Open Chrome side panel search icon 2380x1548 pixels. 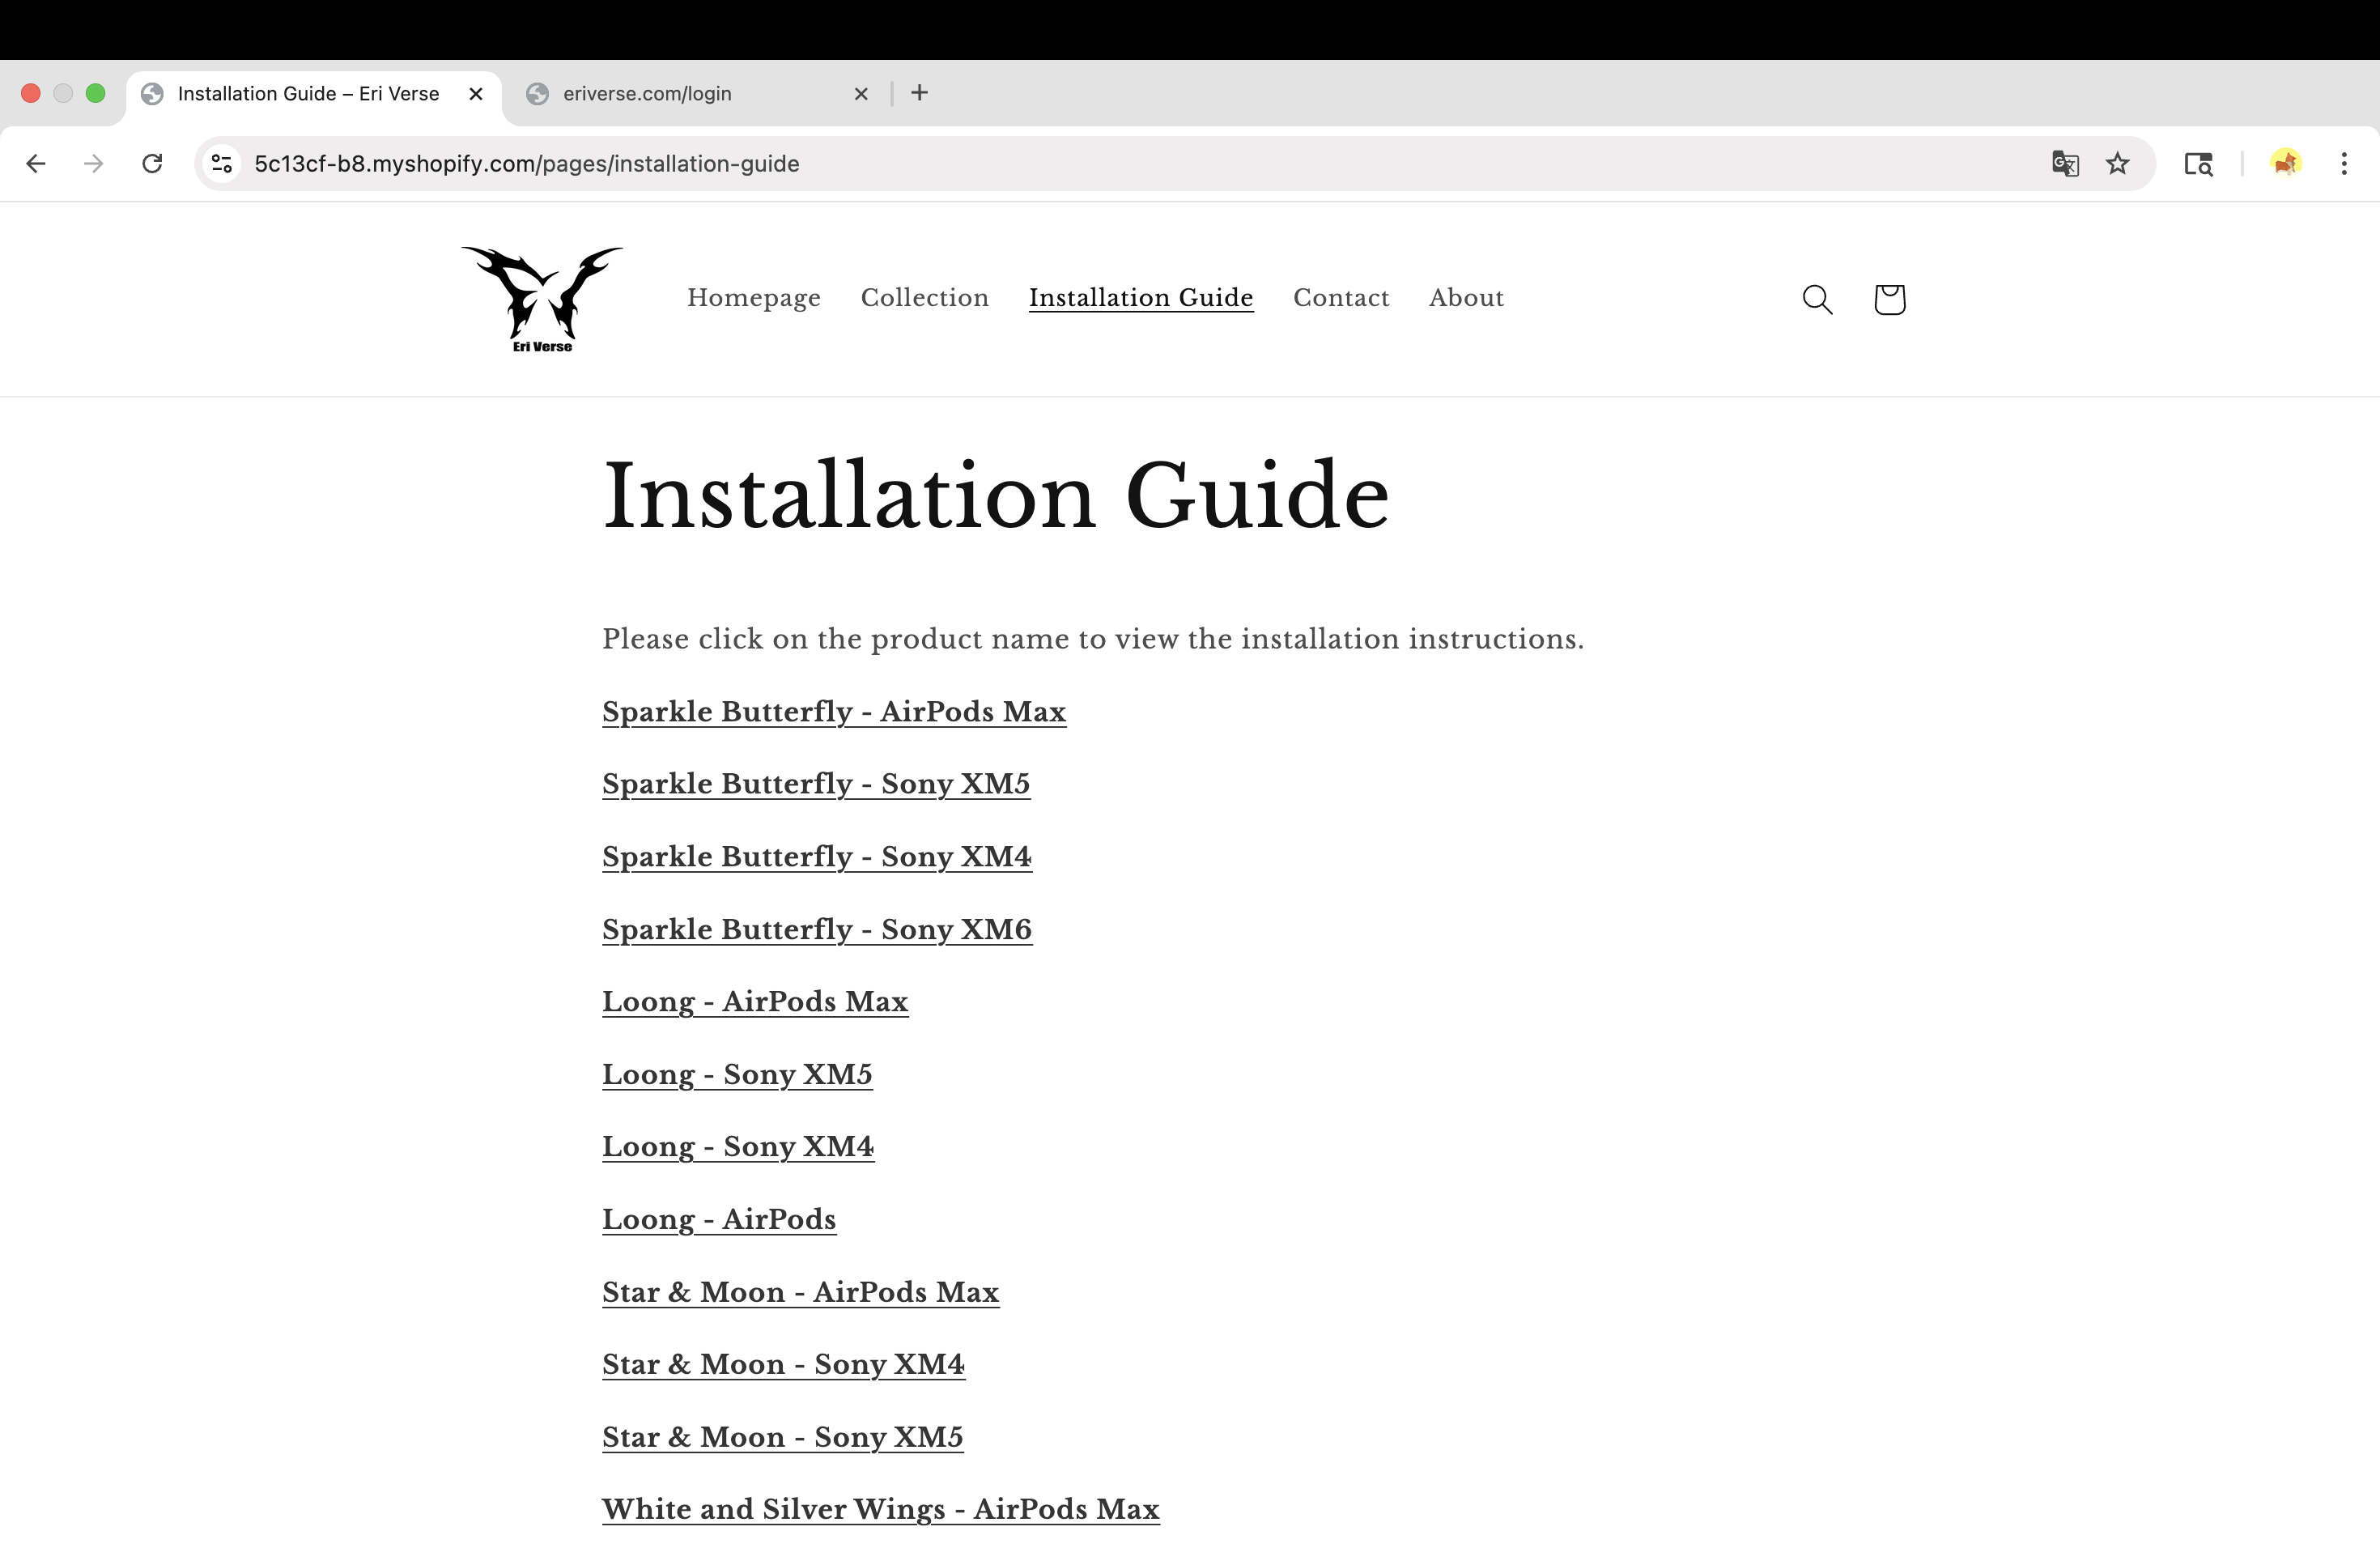click(2197, 163)
